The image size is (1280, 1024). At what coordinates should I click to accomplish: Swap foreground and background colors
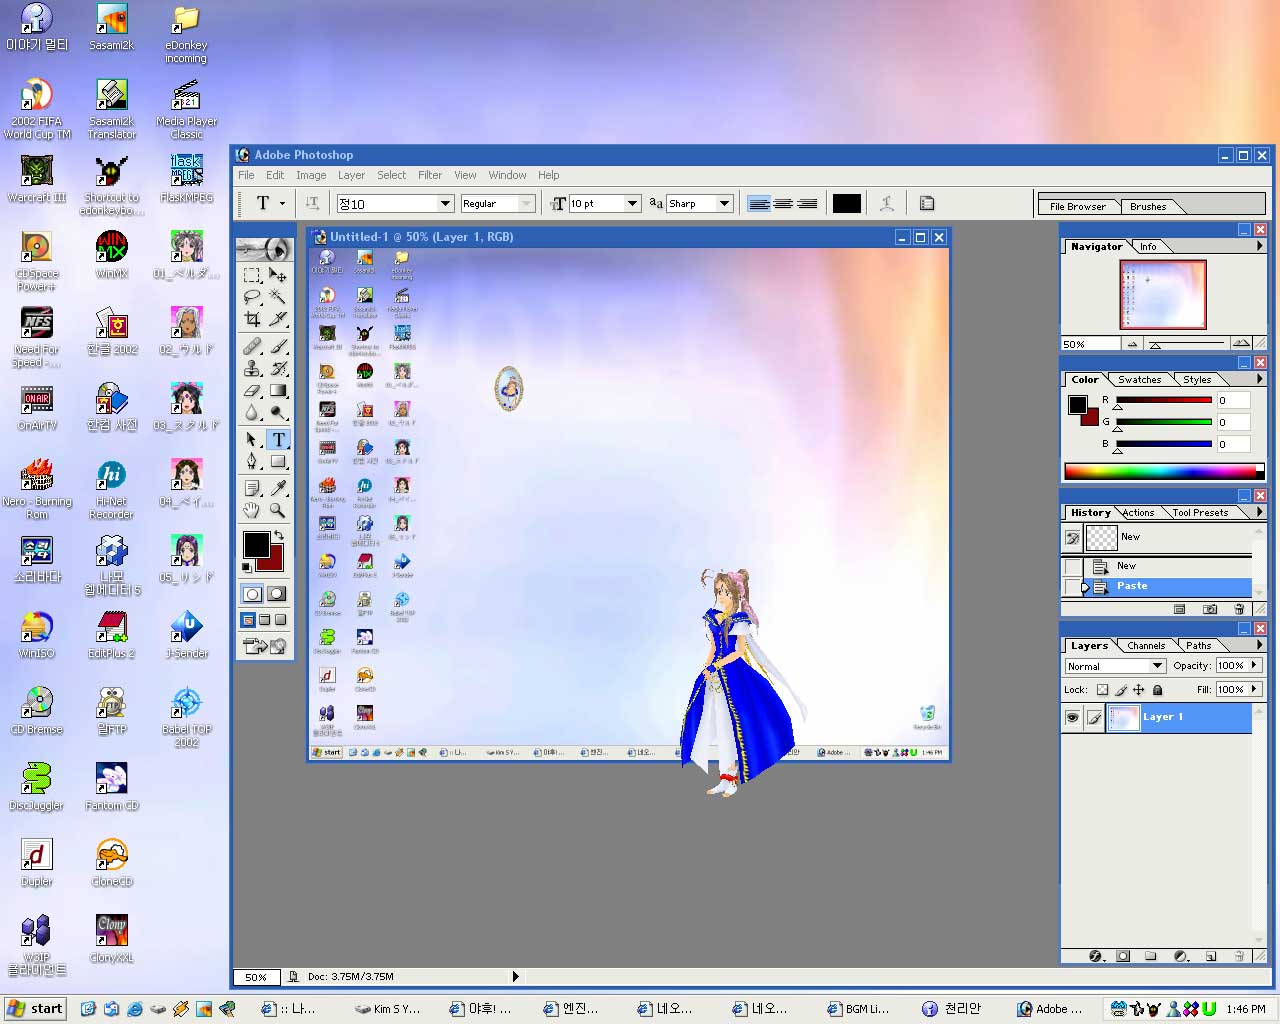pyautogui.click(x=279, y=536)
